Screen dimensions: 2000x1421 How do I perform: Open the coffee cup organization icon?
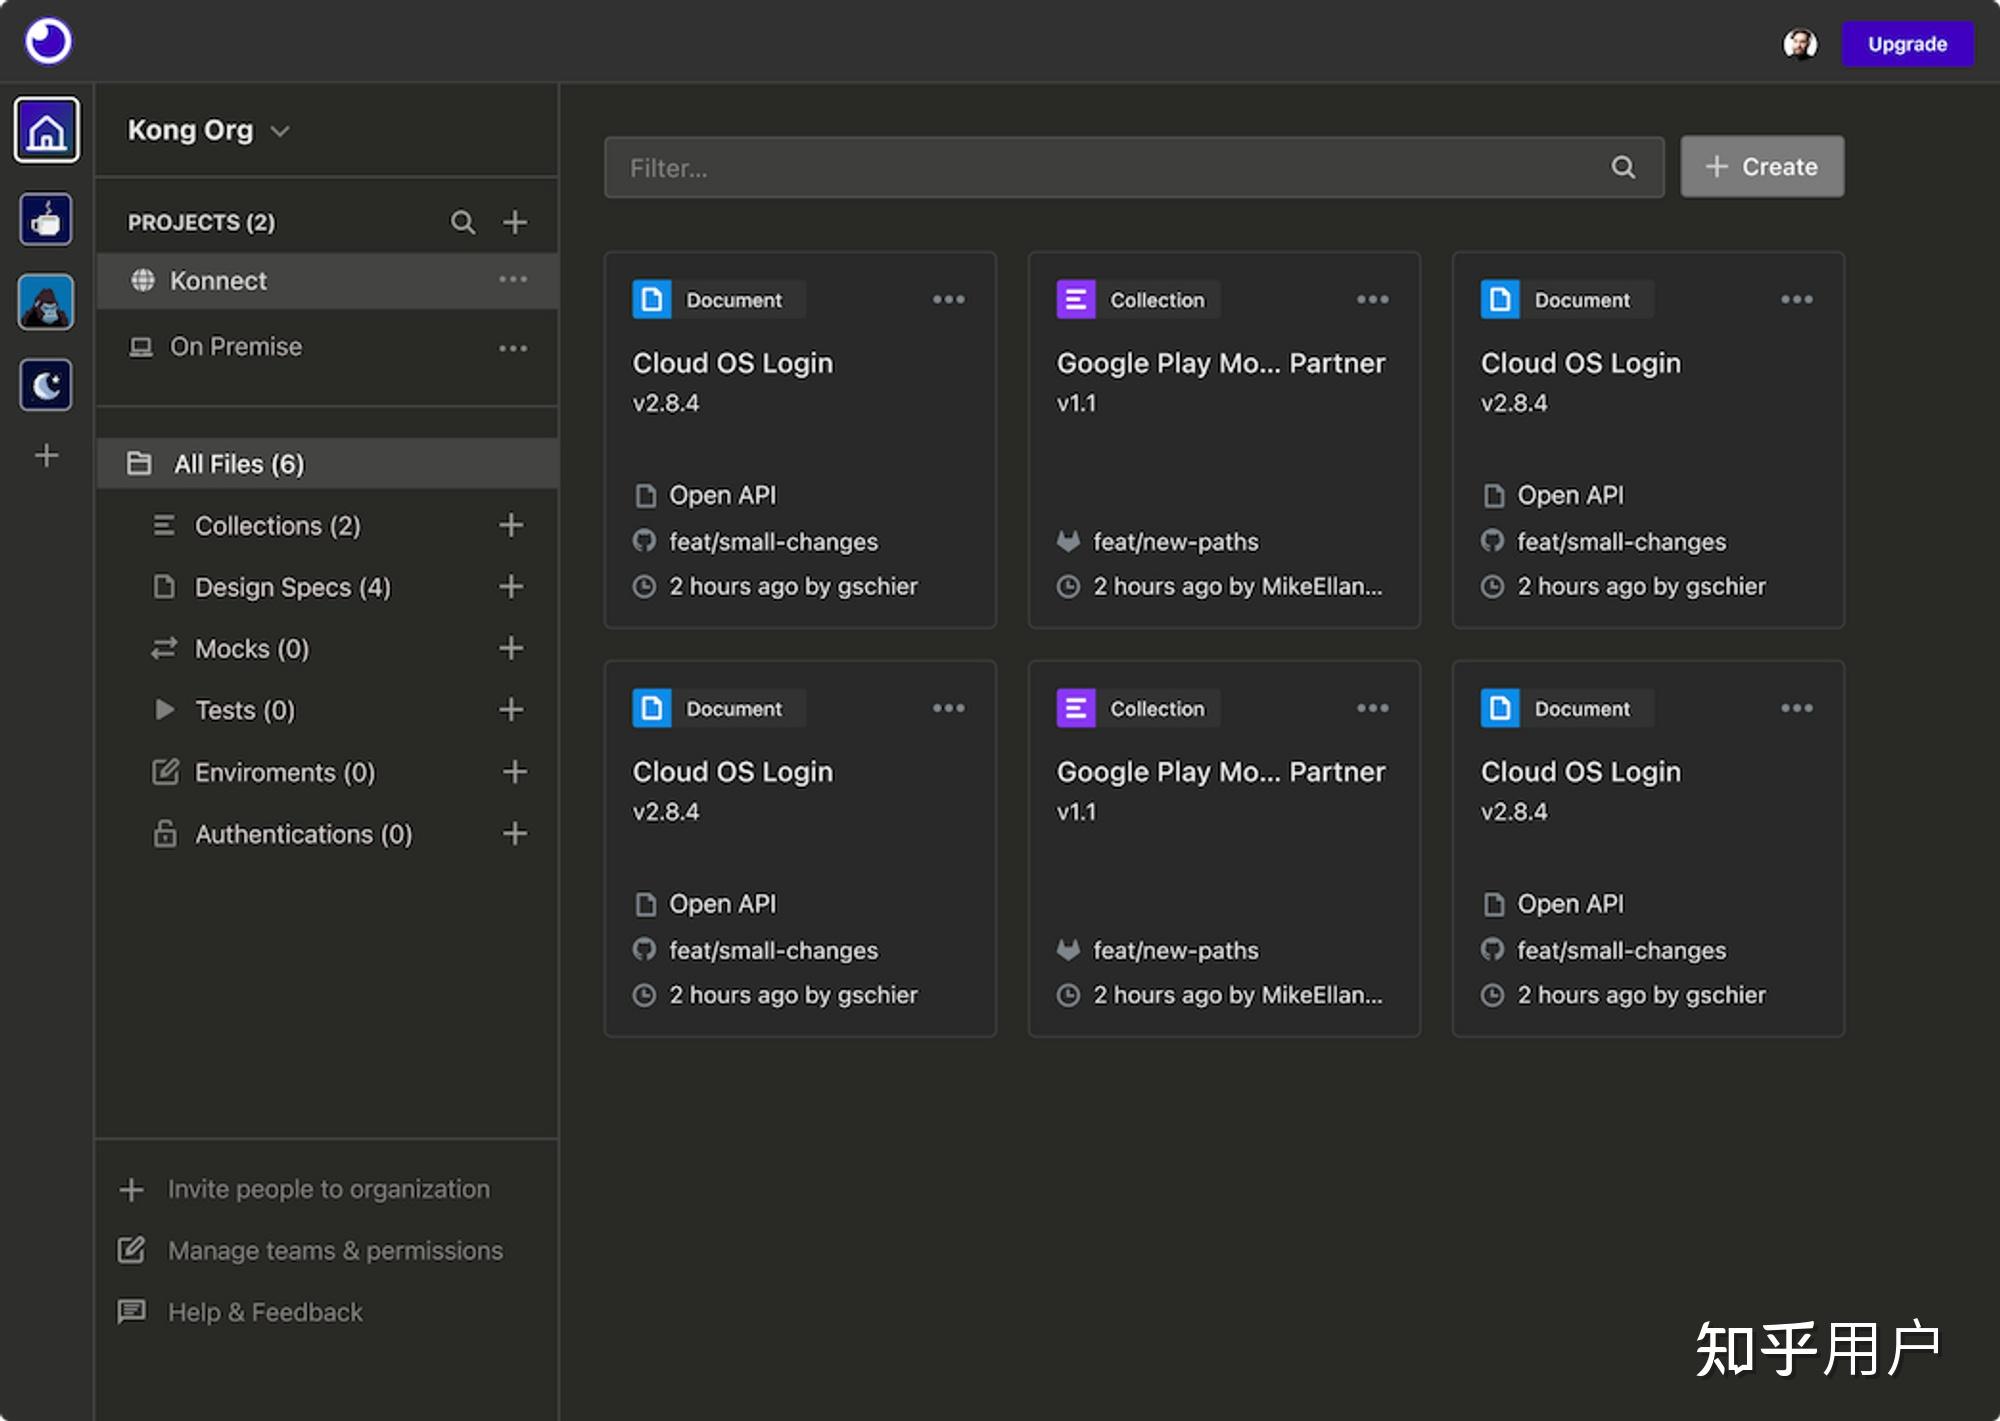(46, 219)
